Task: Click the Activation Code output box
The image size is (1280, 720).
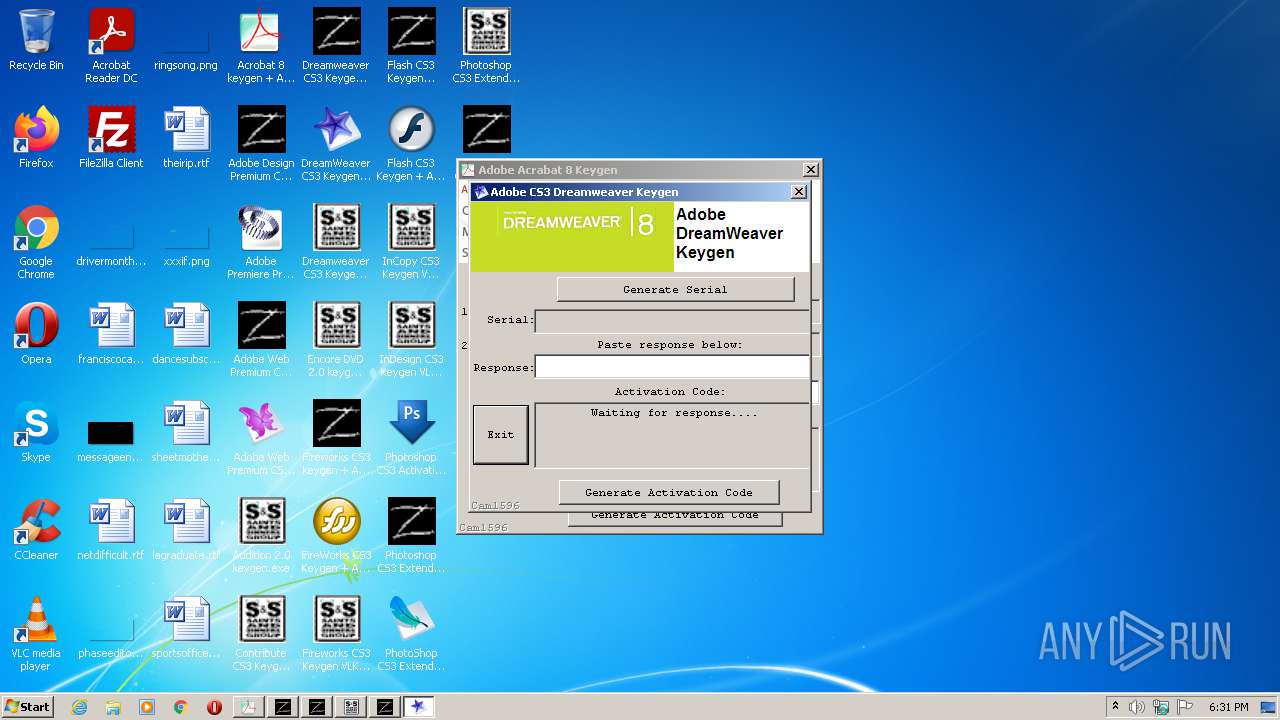Action: pos(671,435)
